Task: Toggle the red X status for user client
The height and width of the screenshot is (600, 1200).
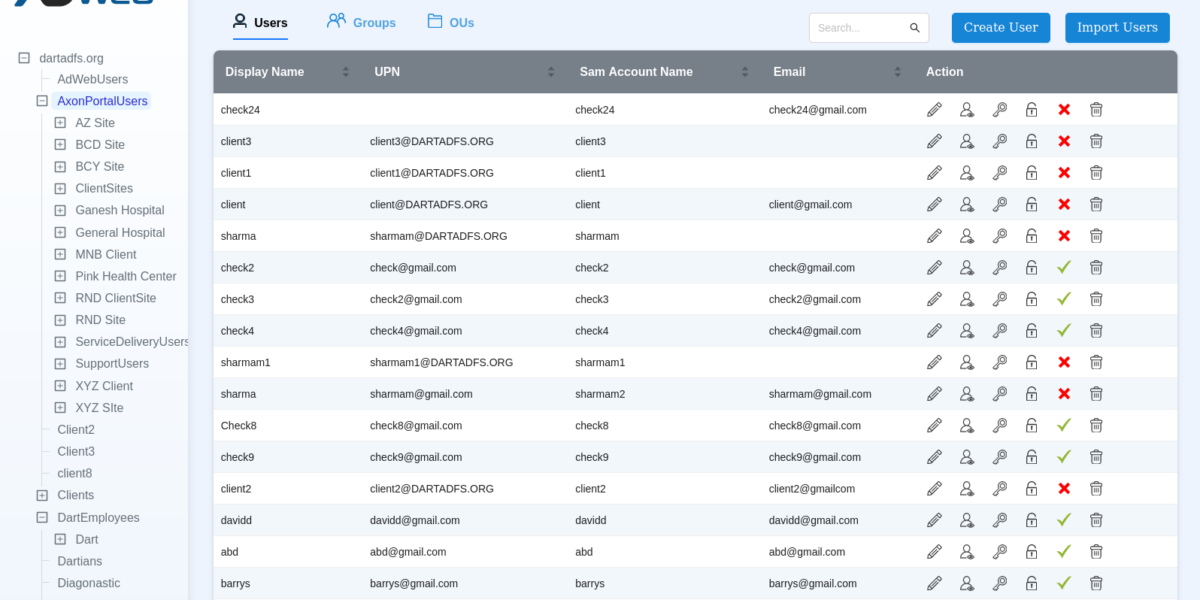Action: click(1064, 205)
